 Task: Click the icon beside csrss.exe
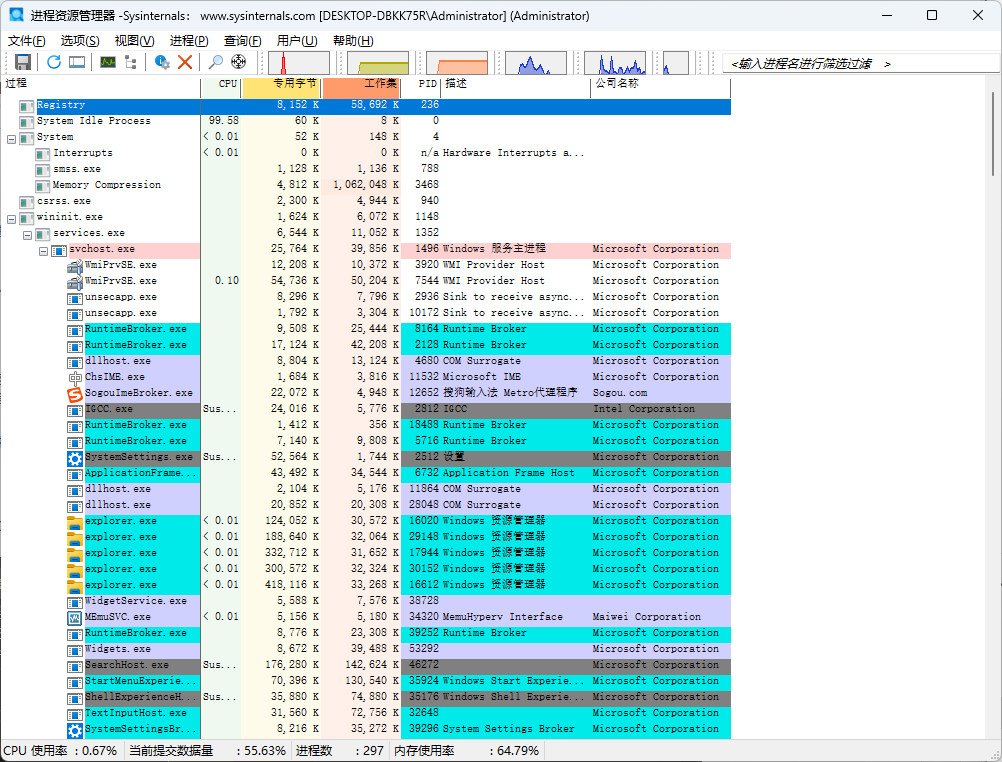[26, 201]
